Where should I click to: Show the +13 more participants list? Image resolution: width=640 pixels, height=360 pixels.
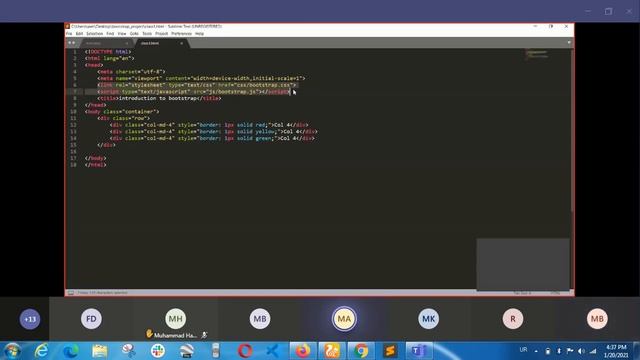(30, 319)
